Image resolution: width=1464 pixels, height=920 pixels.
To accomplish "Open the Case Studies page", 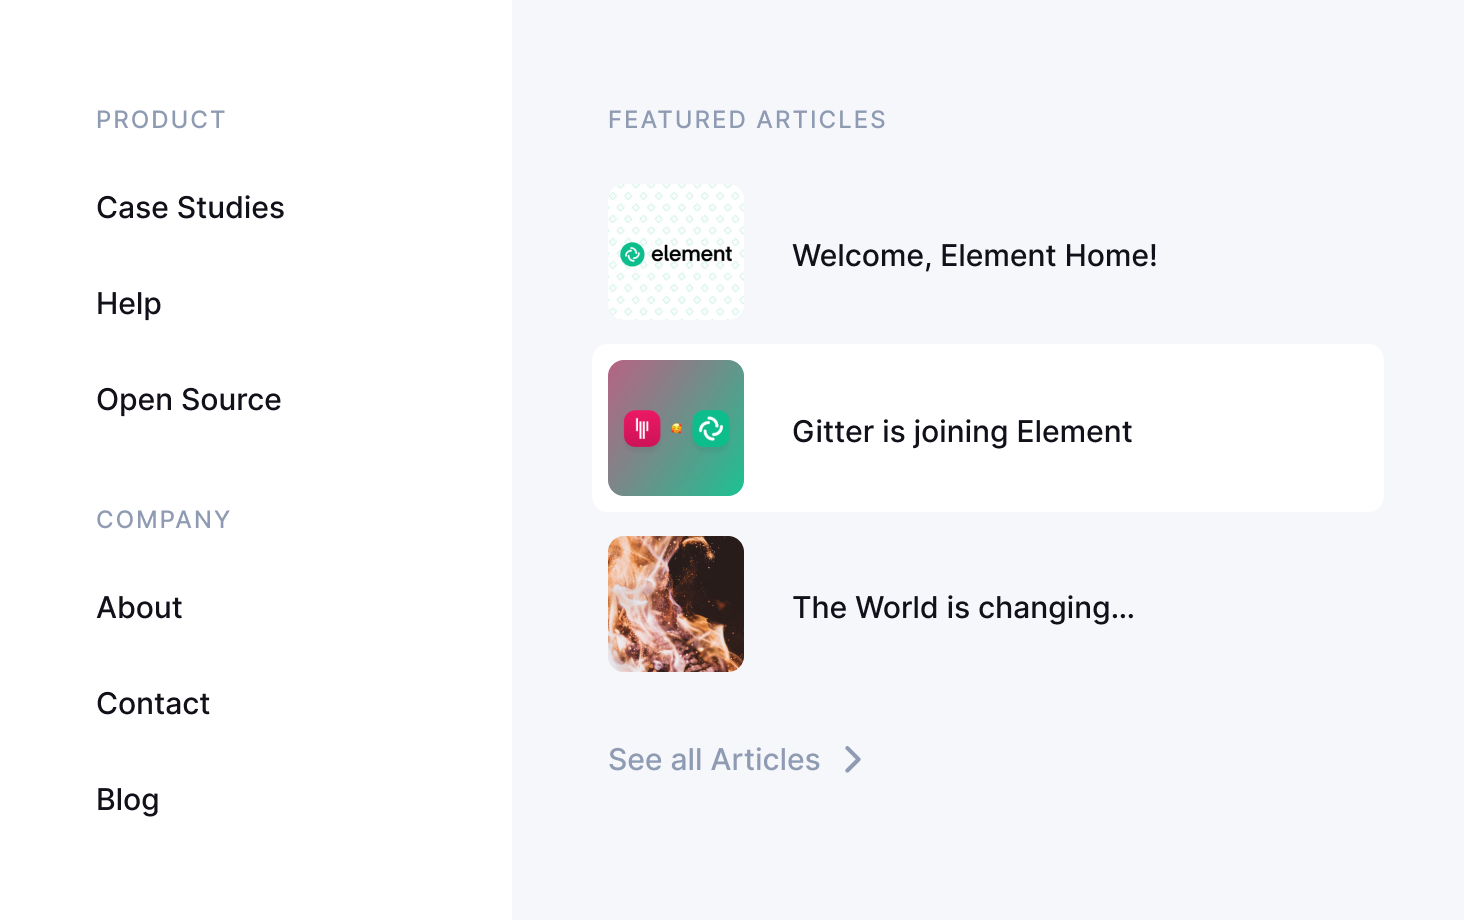I will [x=190, y=208].
